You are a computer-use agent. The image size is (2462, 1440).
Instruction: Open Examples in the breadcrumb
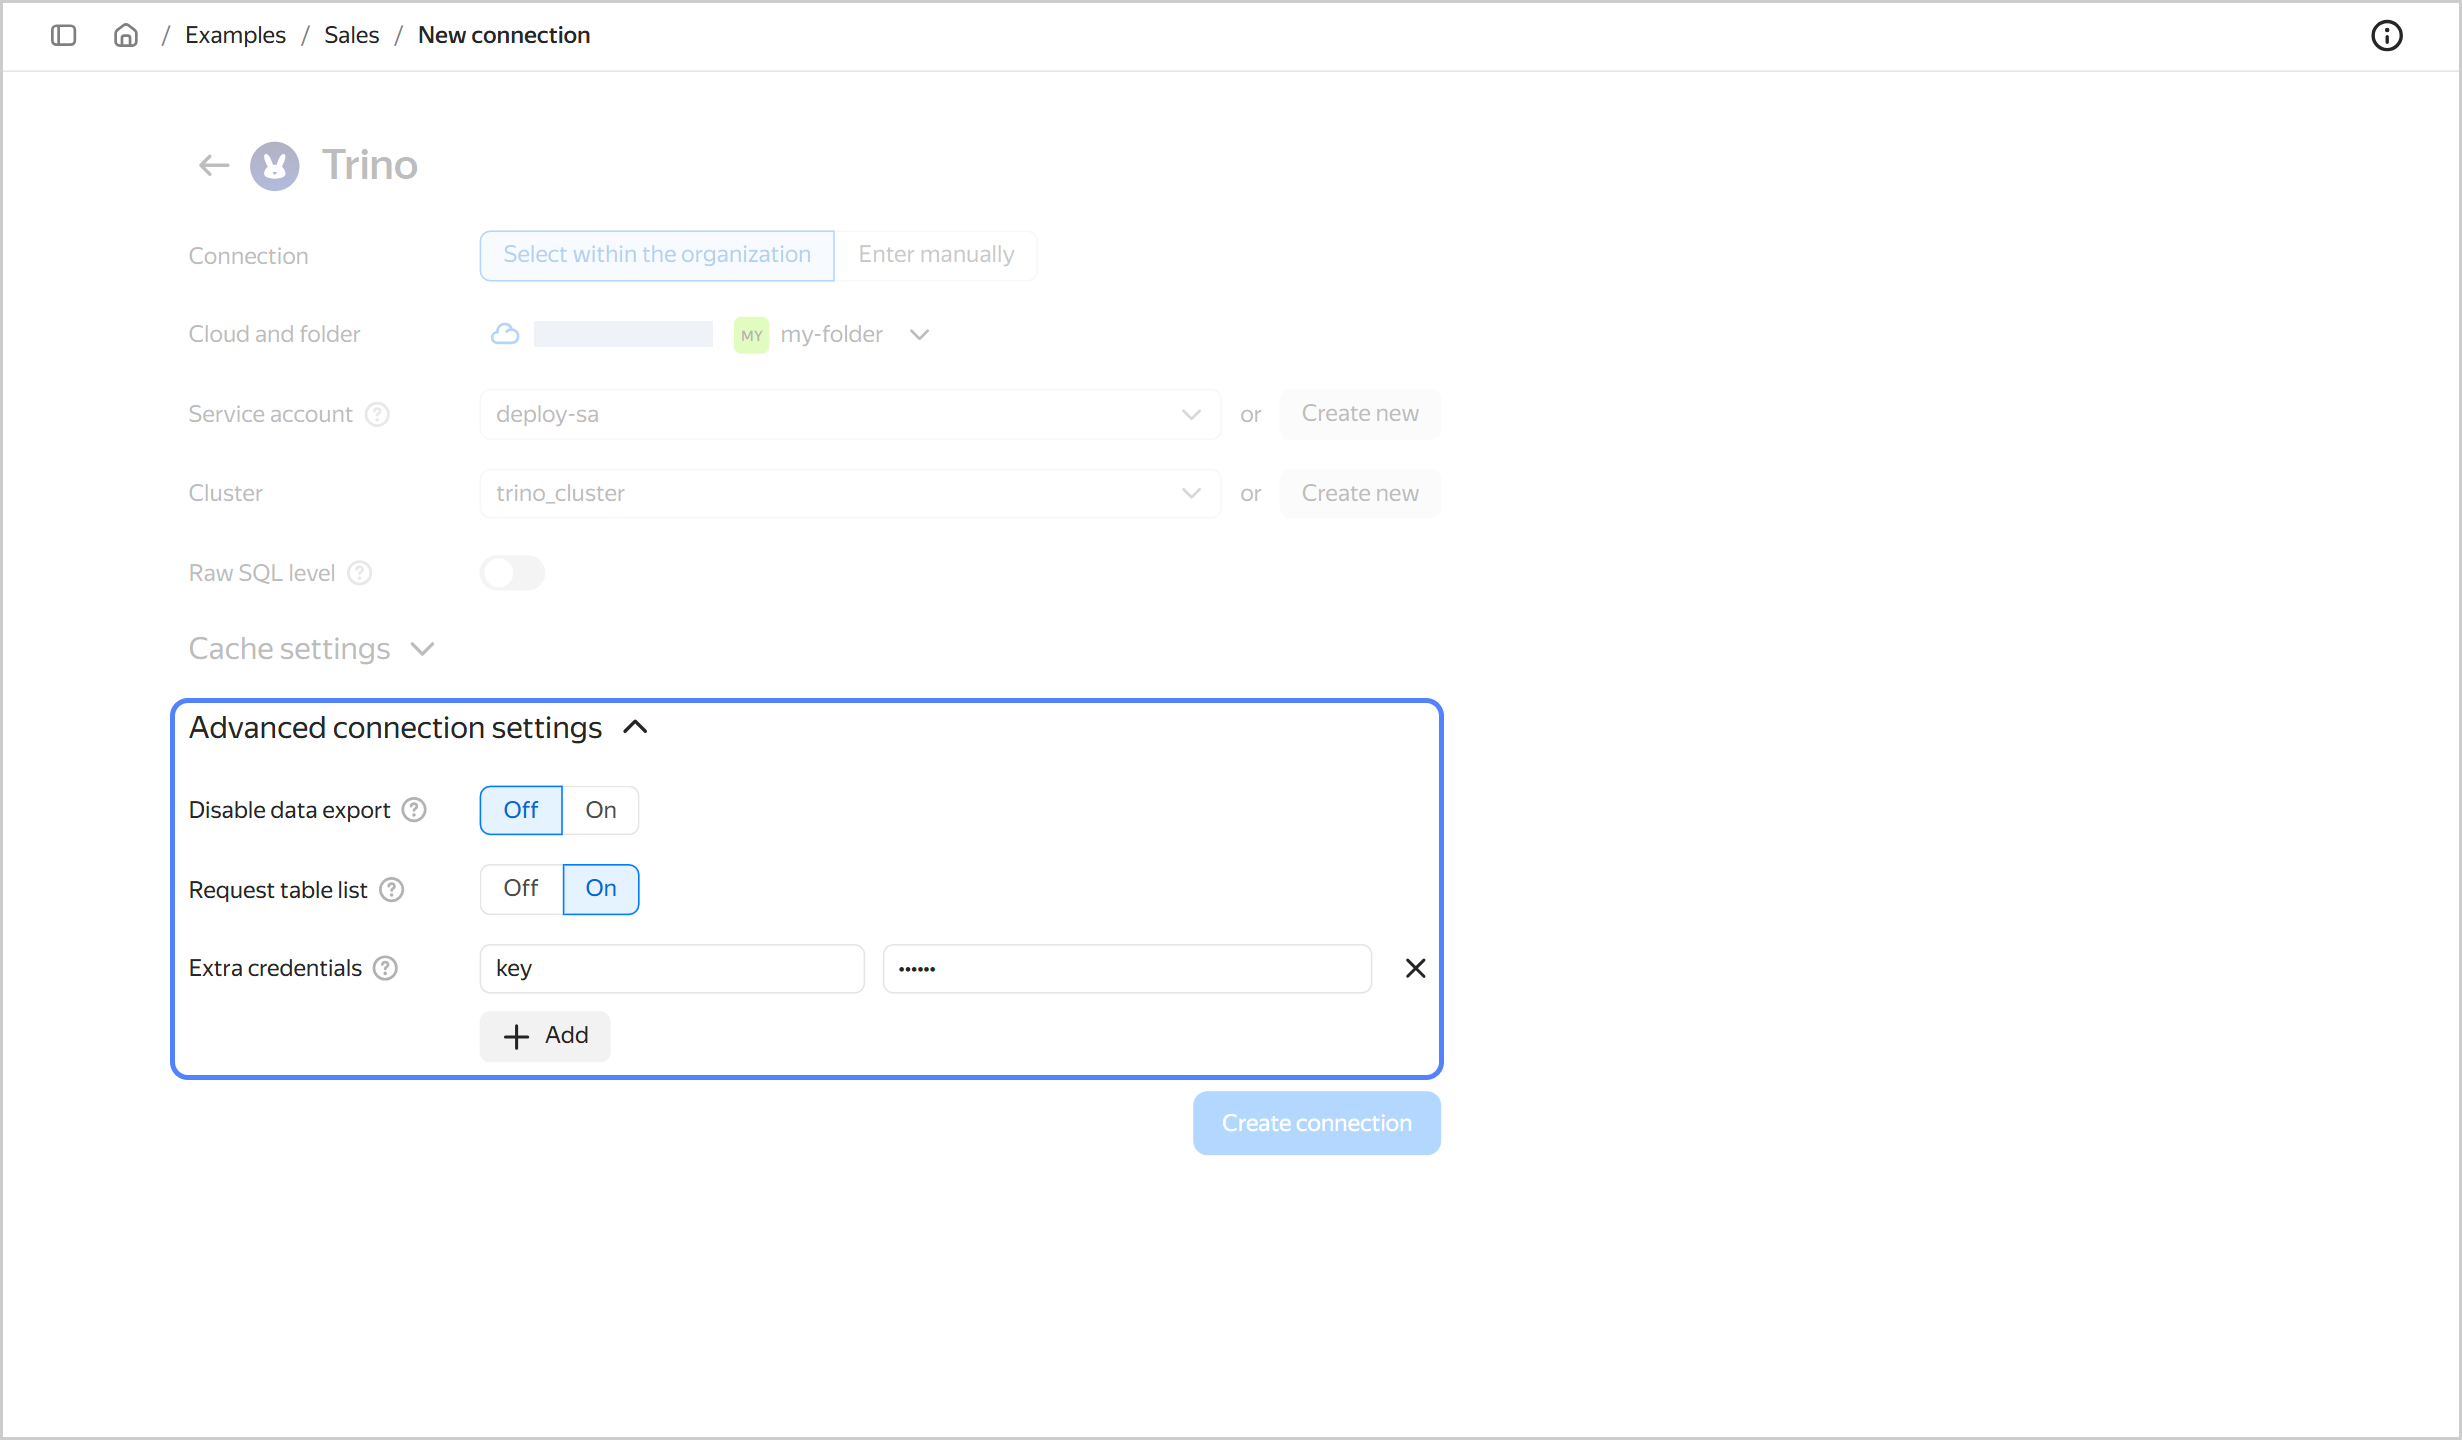coord(235,35)
